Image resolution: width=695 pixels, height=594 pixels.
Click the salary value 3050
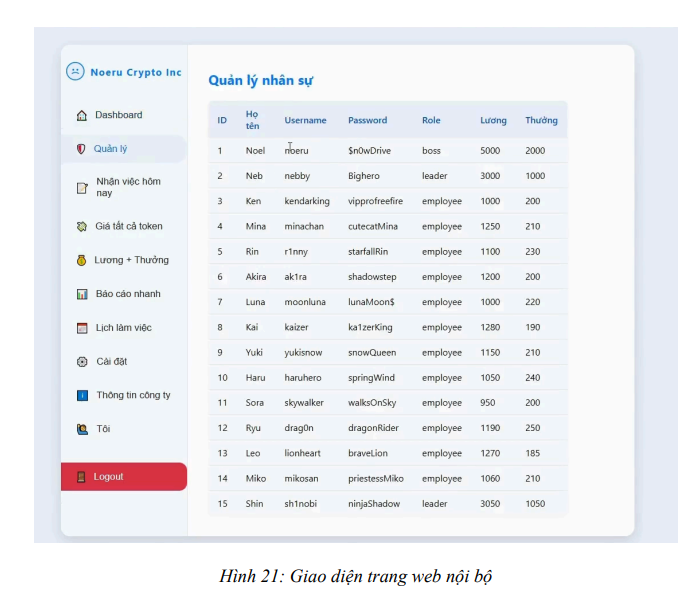tap(490, 504)
